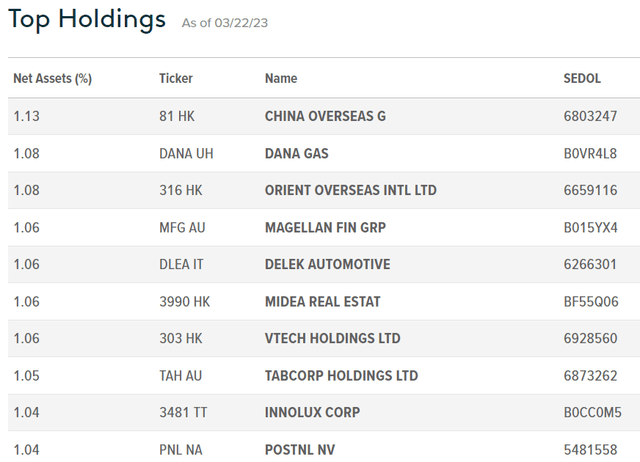
Task: Click the 81 HK ticker cell
Action: (177, 116)
